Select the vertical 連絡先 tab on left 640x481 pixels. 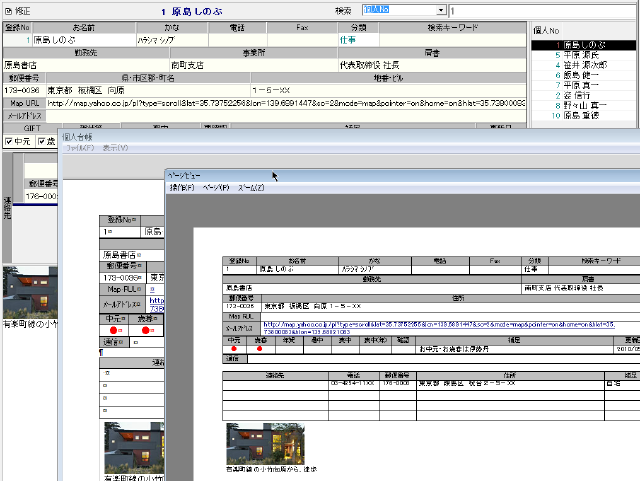pyautogui.click(x=7, y=208)
